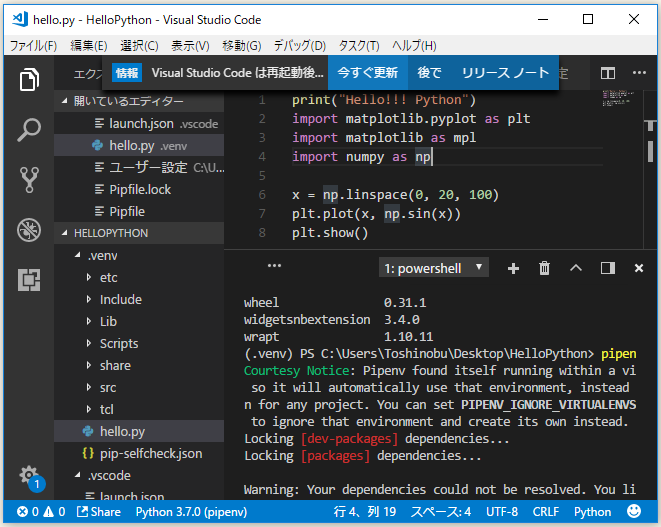Open the ヘルプ(H) menu

point(414,45)
